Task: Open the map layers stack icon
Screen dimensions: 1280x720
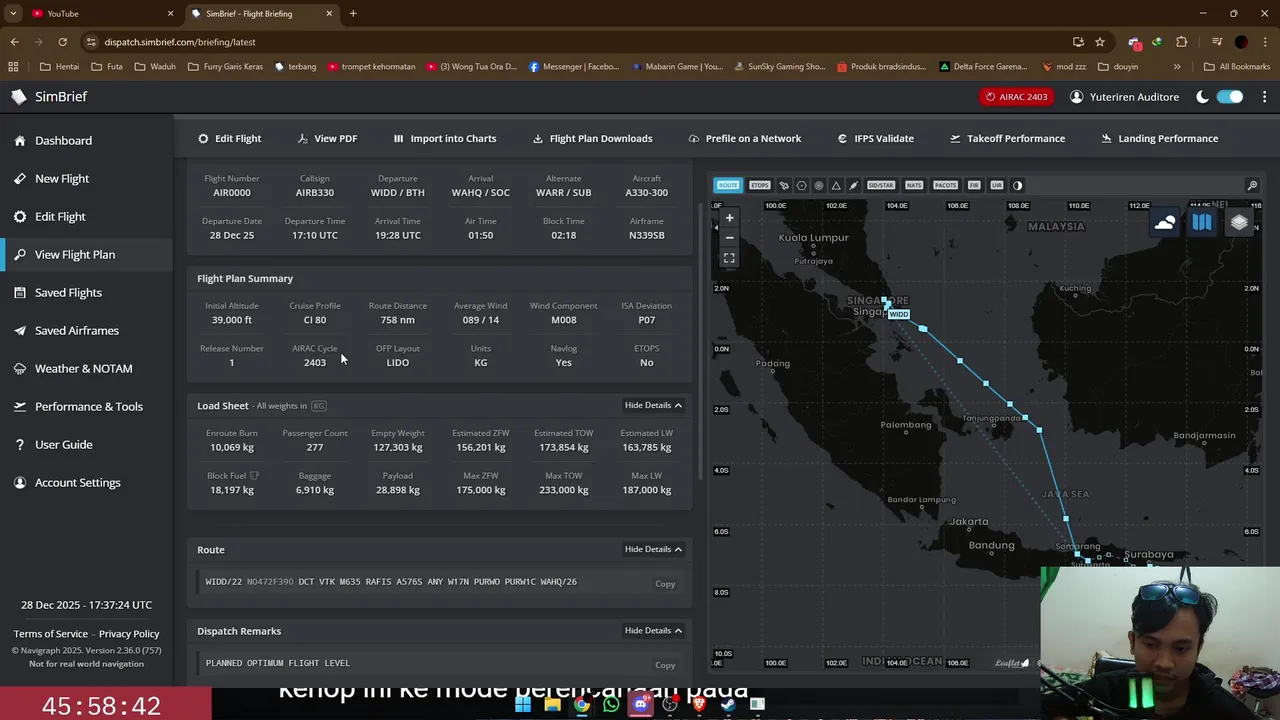Action: 1239,223
